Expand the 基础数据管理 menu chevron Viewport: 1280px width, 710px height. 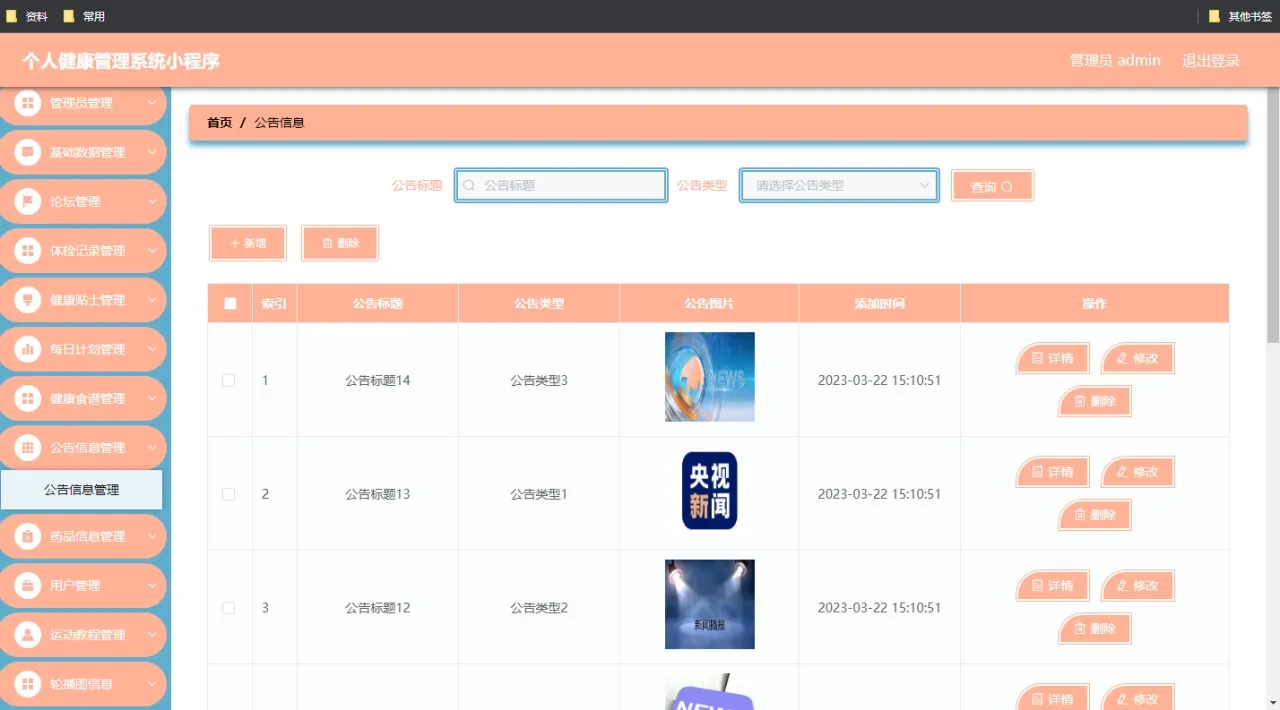tap(152, 152)
